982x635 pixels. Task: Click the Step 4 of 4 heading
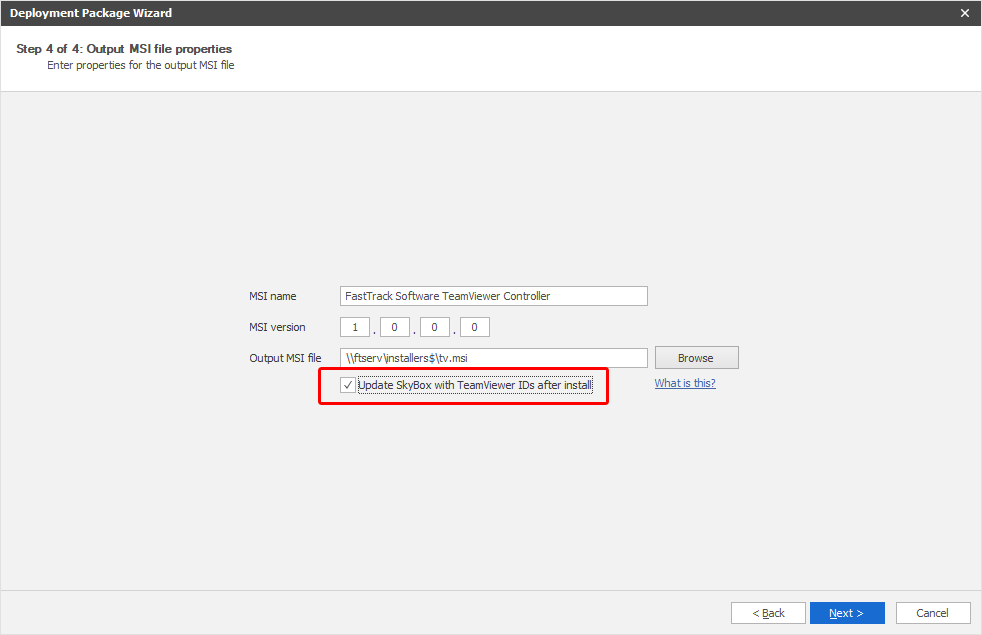124,49
